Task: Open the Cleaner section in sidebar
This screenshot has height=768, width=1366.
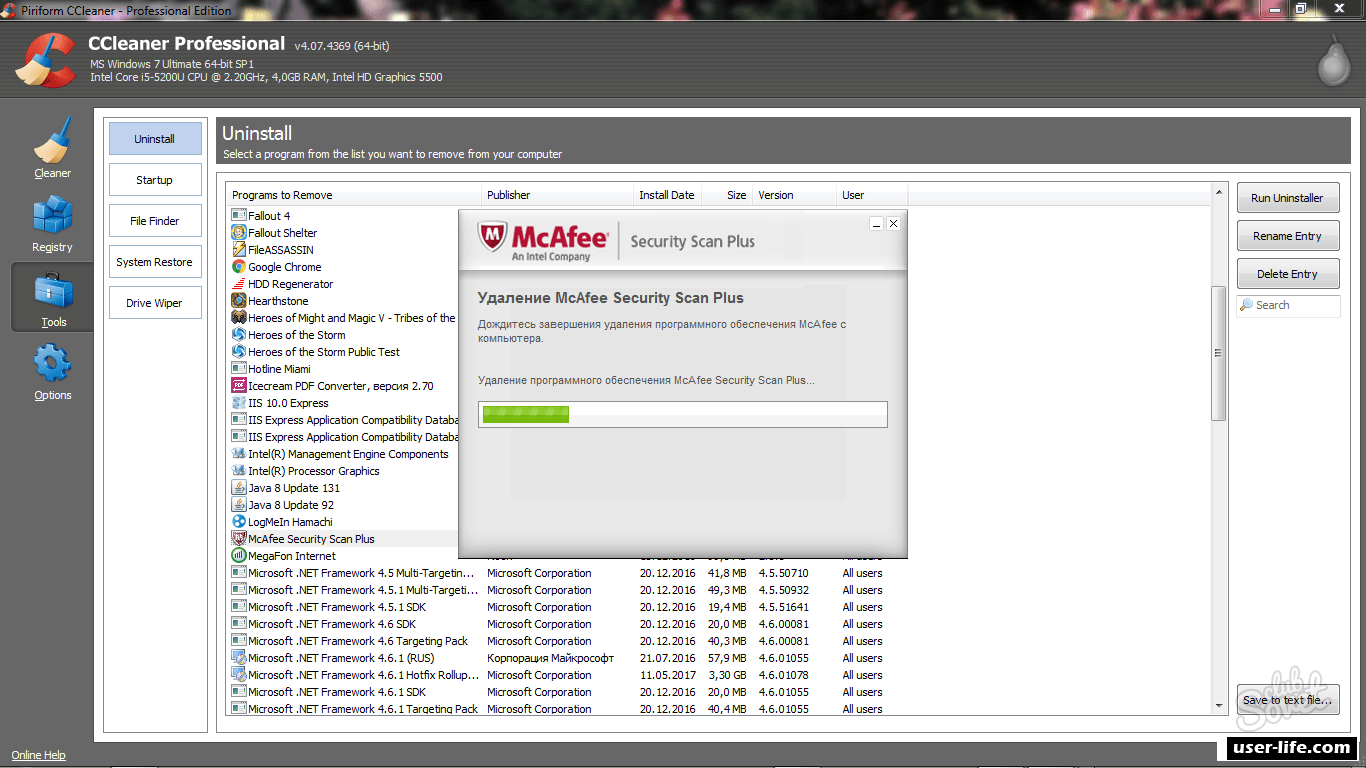Action: [x=52, y=148]
